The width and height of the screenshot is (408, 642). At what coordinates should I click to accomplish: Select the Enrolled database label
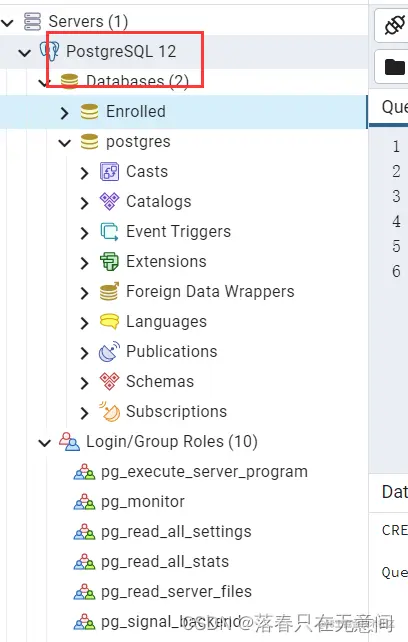[x=136, y=111]
